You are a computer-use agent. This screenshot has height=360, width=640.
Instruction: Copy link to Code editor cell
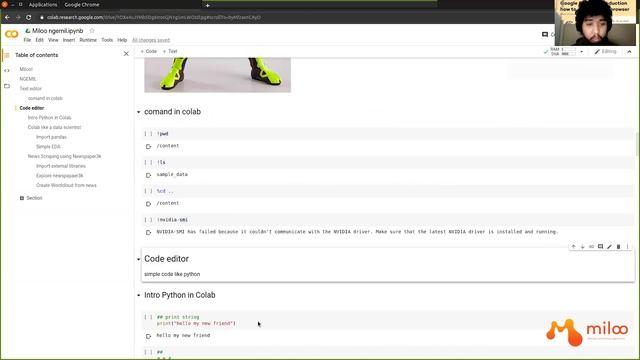[591, 247]
